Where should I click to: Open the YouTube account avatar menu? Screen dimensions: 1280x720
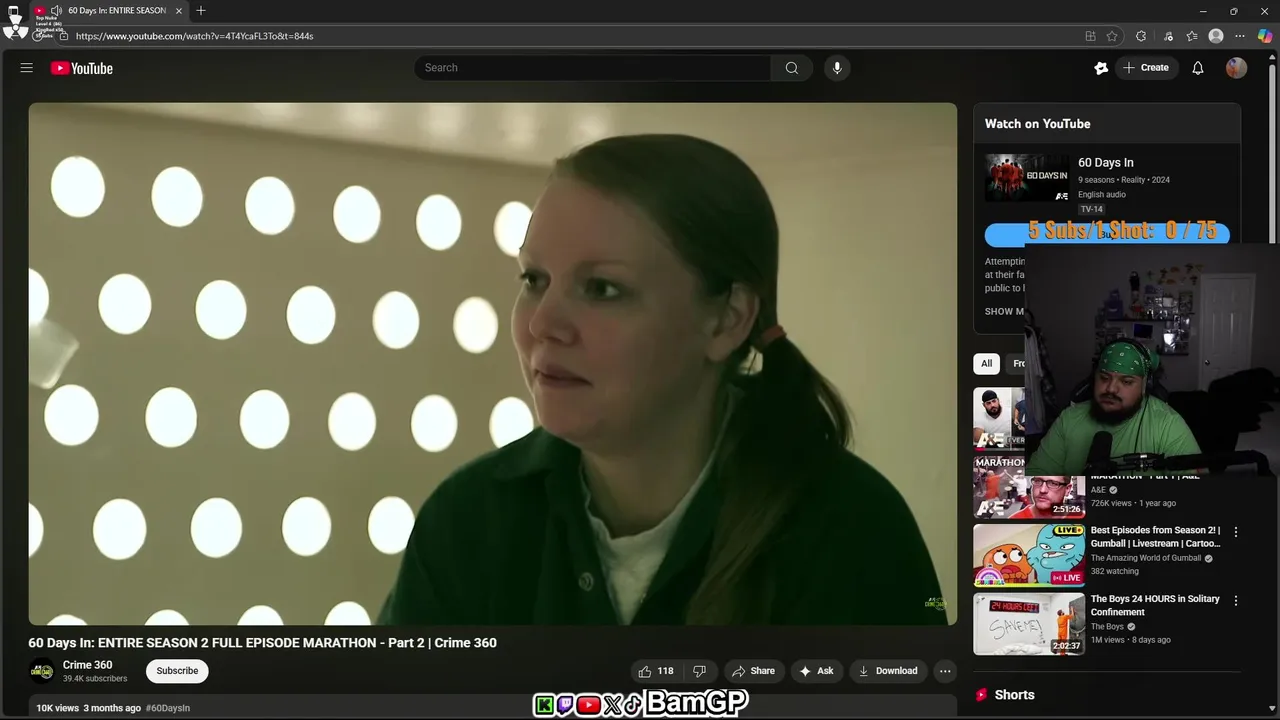1237,68
